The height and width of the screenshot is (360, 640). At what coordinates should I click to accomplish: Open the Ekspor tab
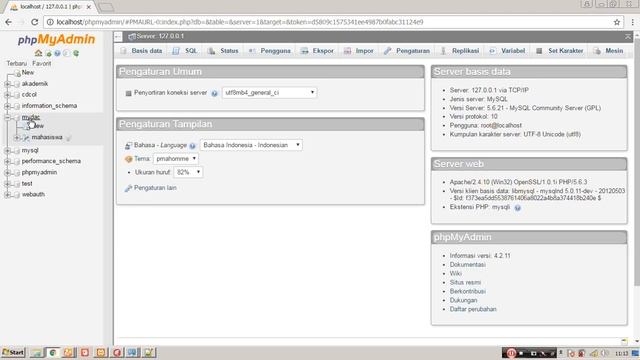(x=317, y=51)
